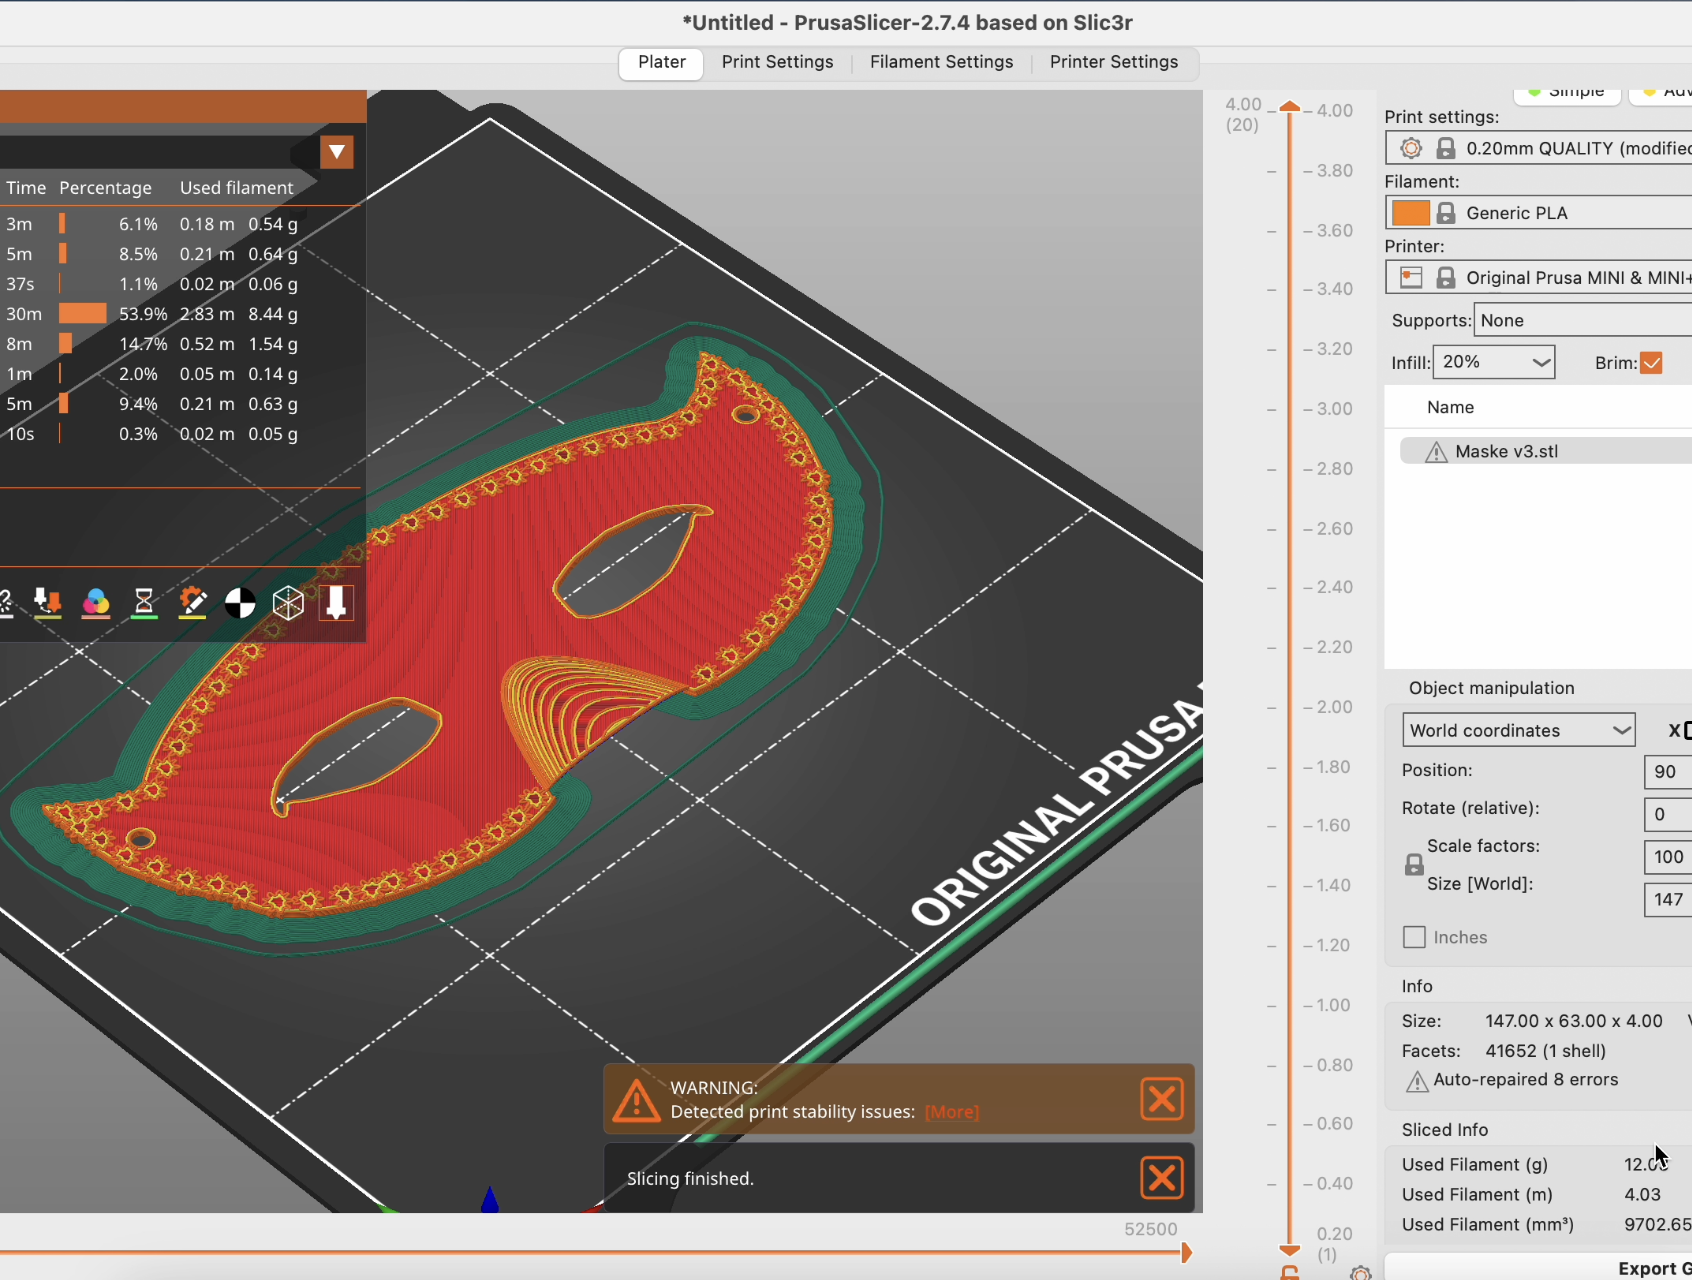
Task: Enable the Inches checkbox
Action: tap(1414, 937)
